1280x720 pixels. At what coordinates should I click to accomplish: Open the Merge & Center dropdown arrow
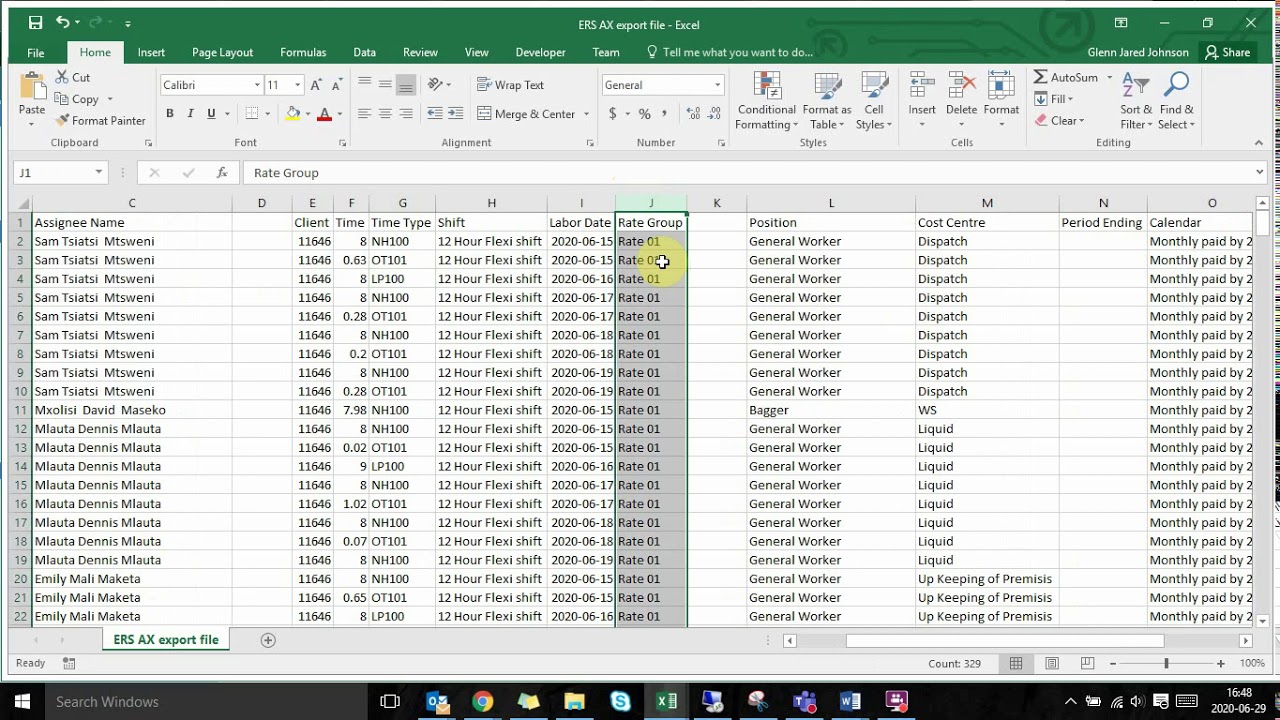[x=587, y=114]
